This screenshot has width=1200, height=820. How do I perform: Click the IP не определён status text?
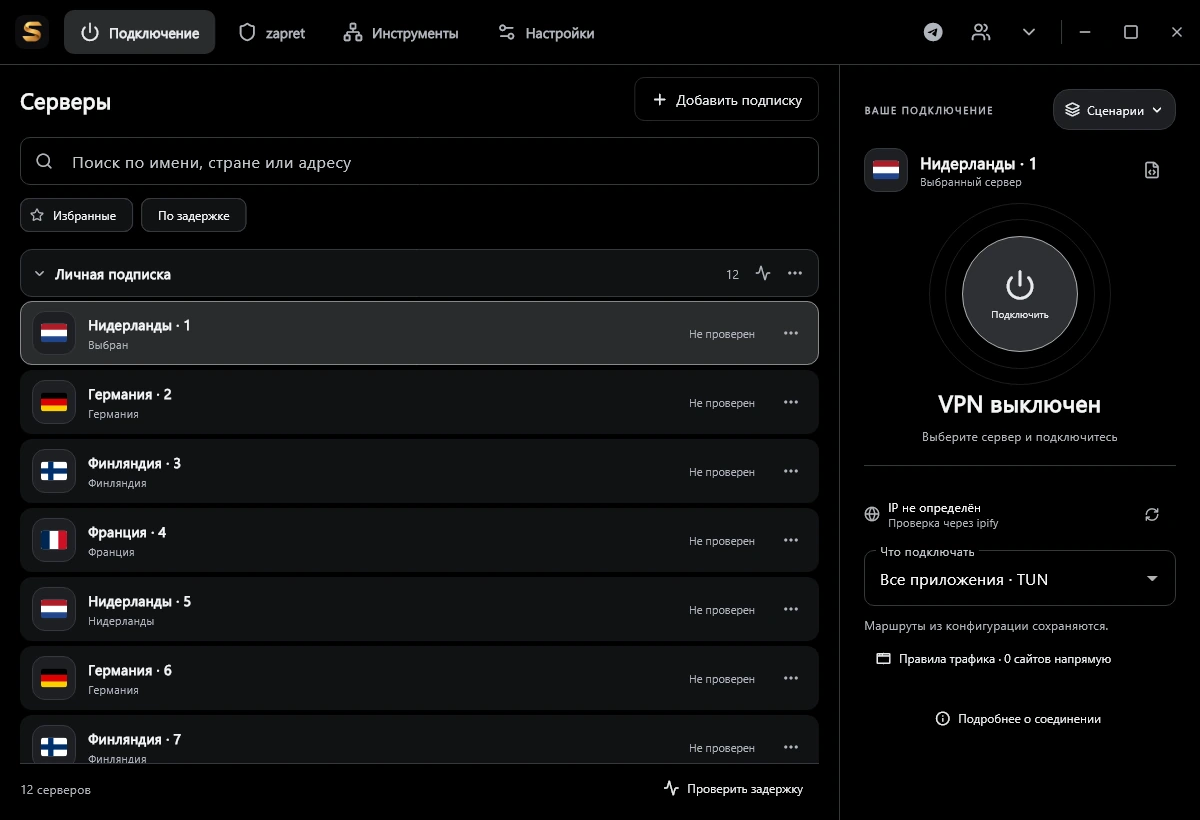pos(934,508)
